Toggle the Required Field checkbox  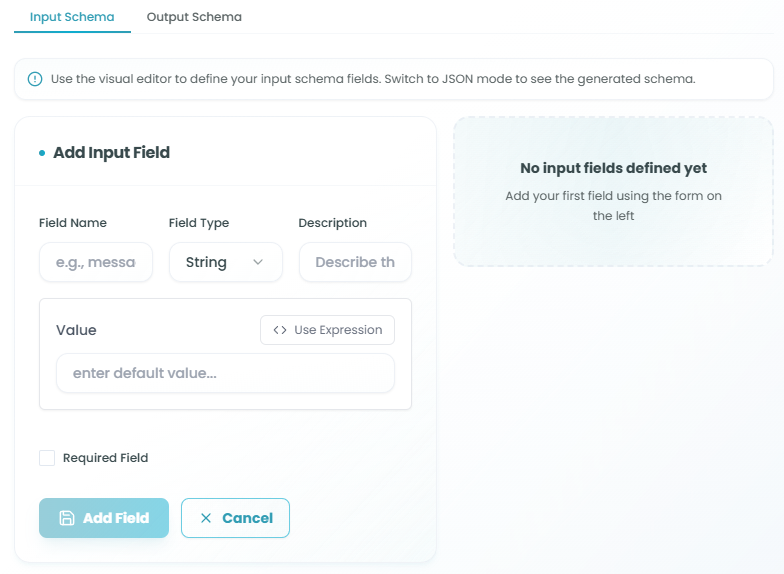[47, 458]
